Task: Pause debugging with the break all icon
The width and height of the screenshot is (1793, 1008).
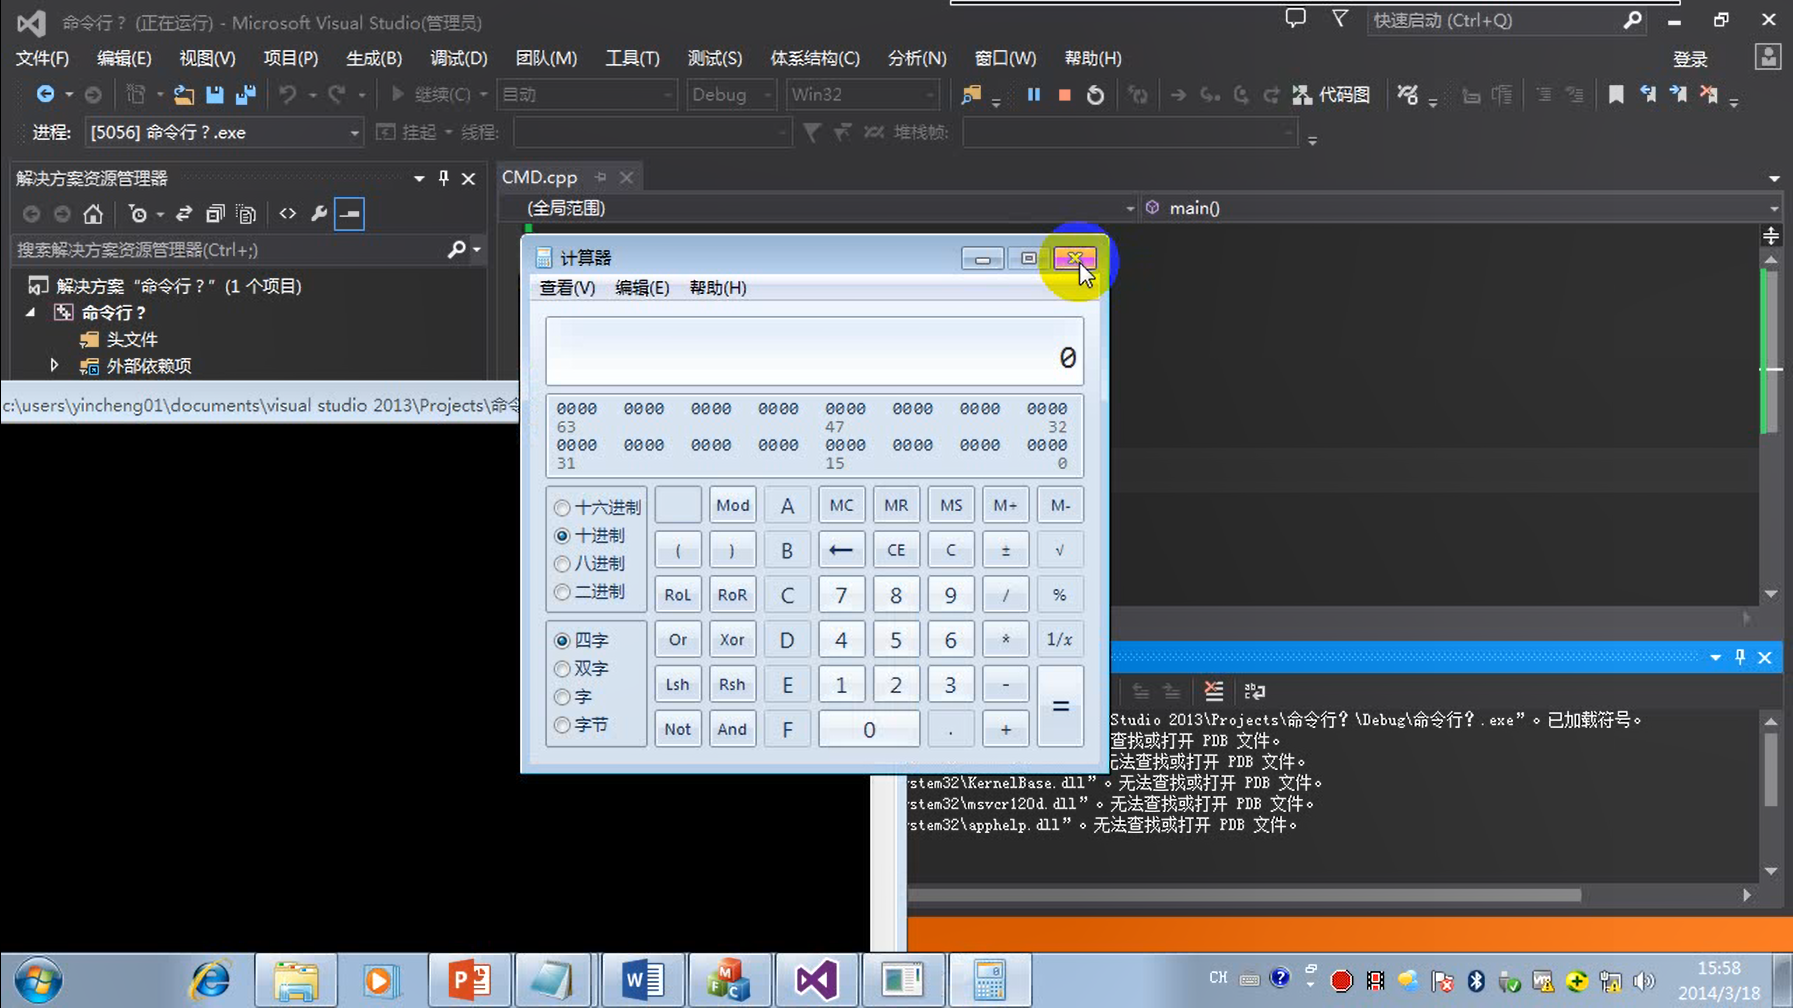Action: [1033, 94]
